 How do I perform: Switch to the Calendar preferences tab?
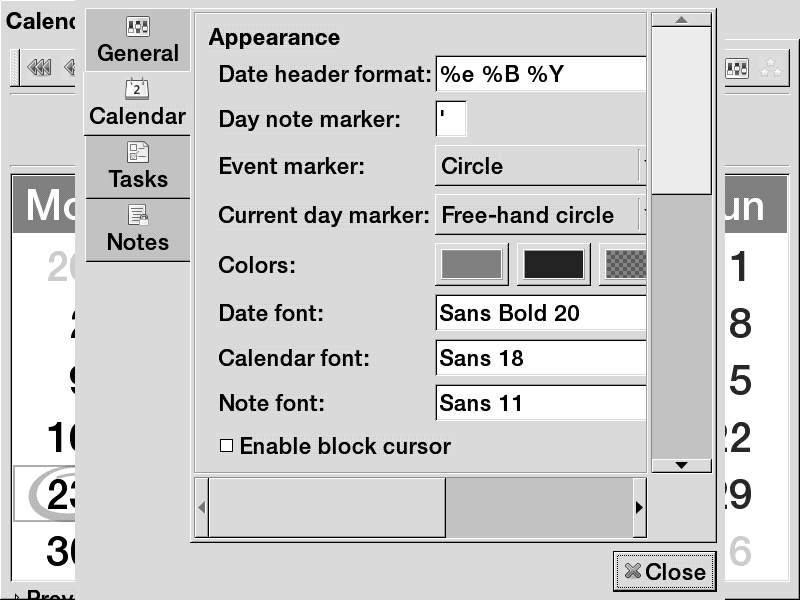pos(138,103)
